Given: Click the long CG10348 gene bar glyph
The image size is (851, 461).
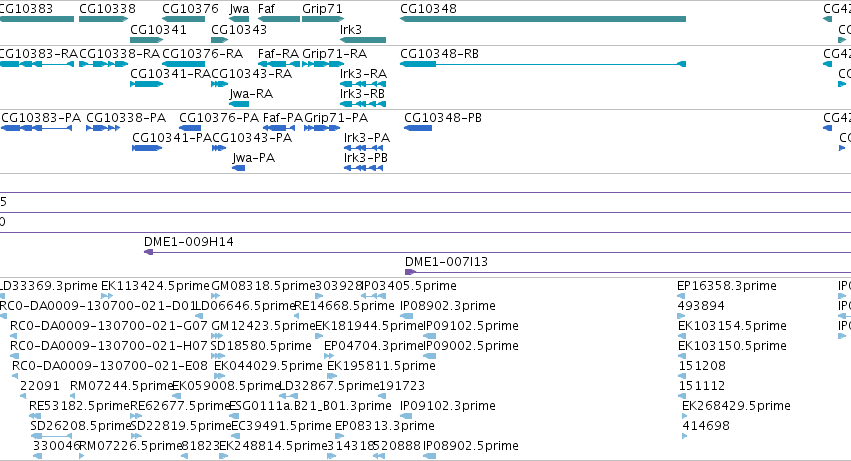Looking at the screenshot, I should pos(543,19).
